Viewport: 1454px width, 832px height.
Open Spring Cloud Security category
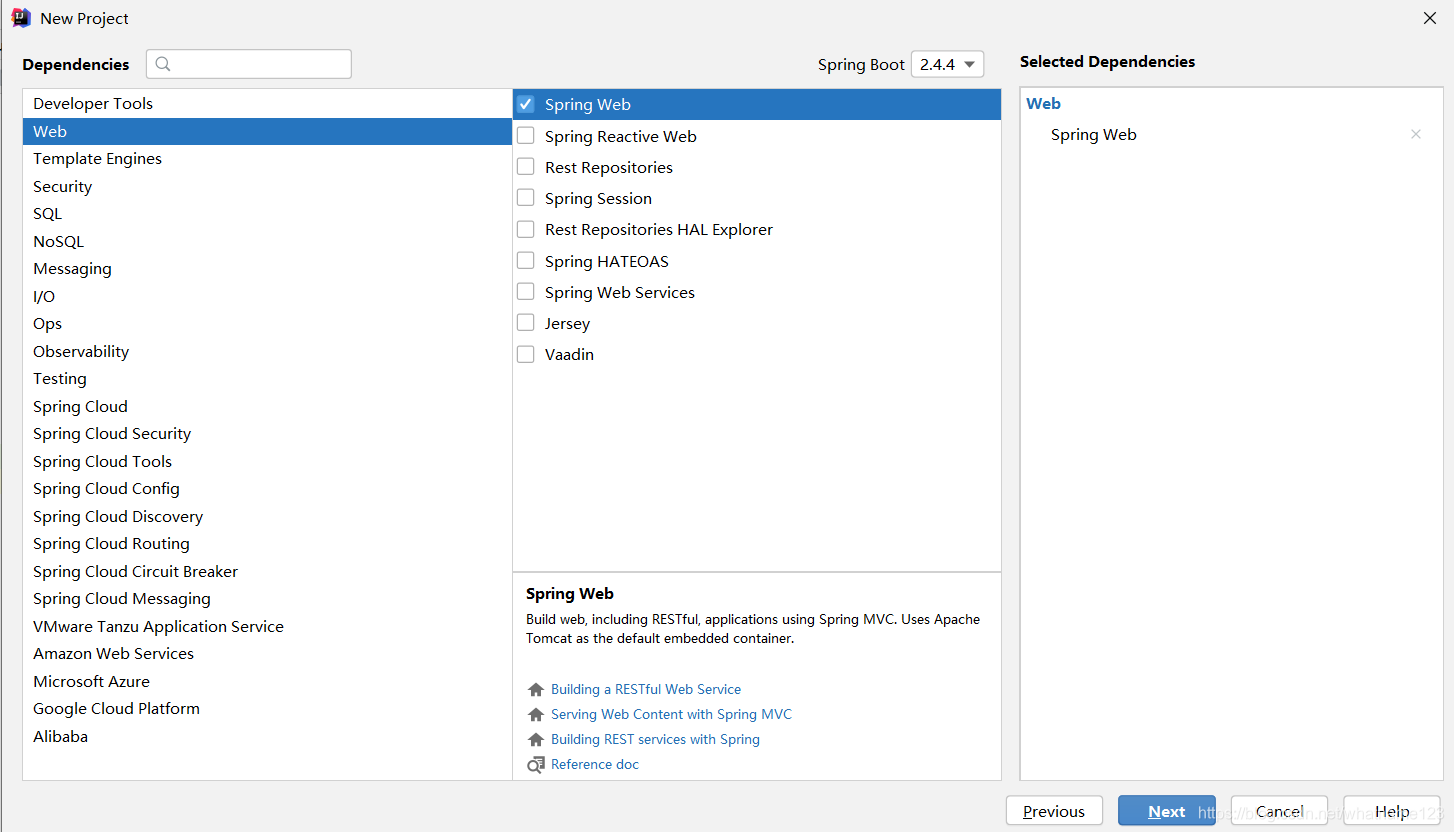tap(267, 434)
